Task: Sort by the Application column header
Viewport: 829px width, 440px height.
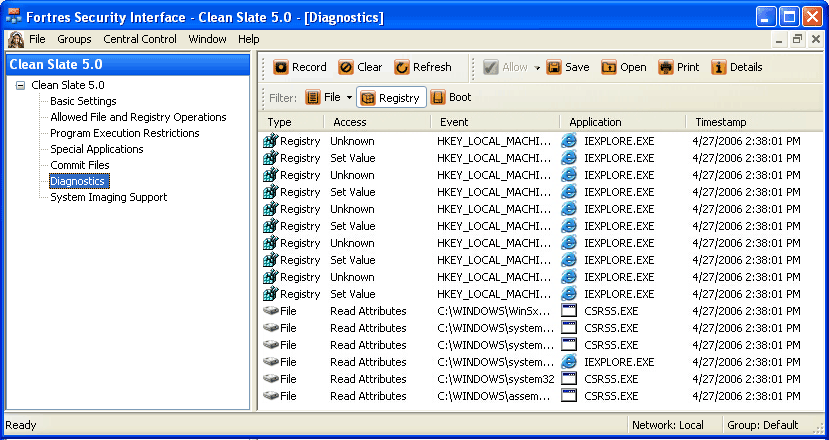Action: (623, 122)
